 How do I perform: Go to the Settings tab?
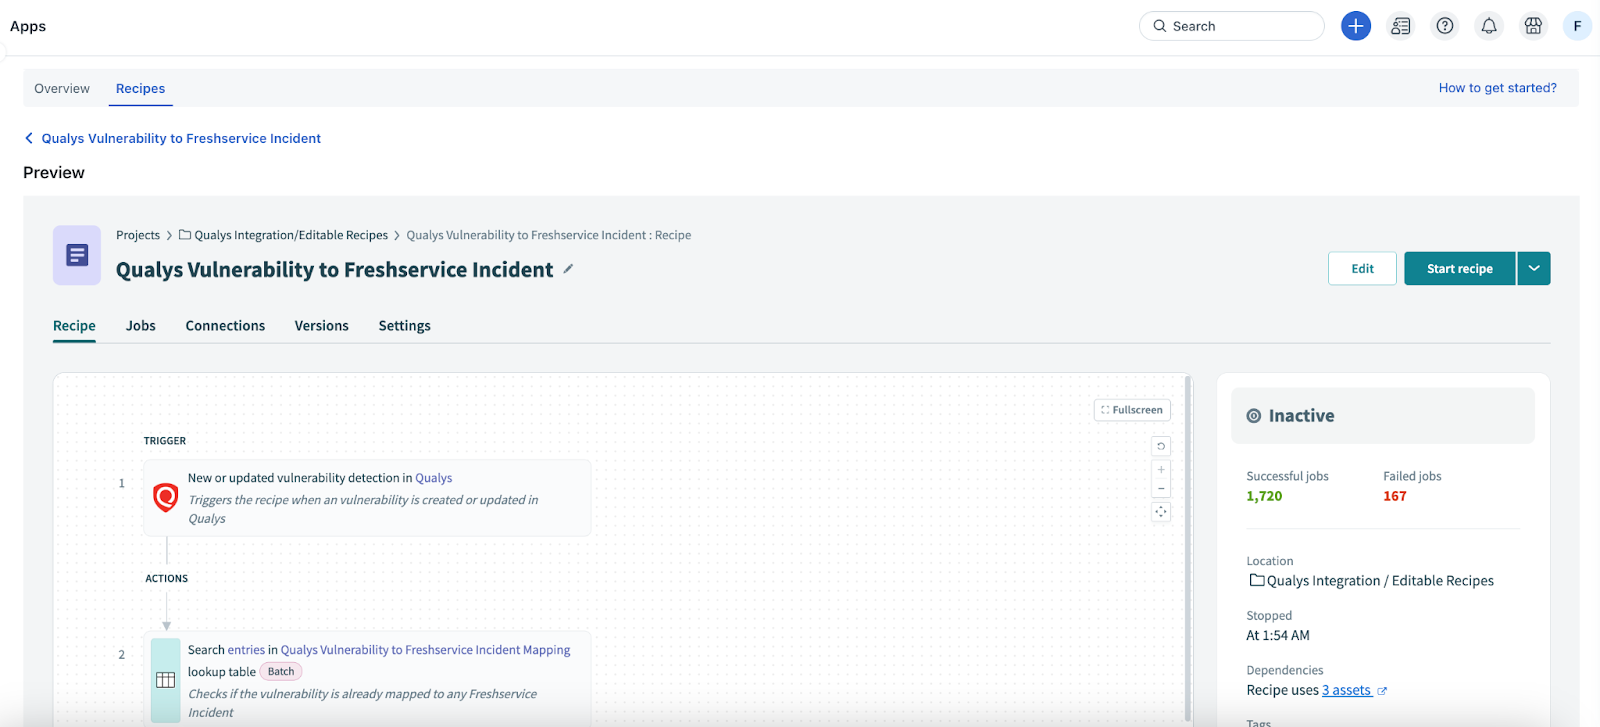[x=405, y=326]
